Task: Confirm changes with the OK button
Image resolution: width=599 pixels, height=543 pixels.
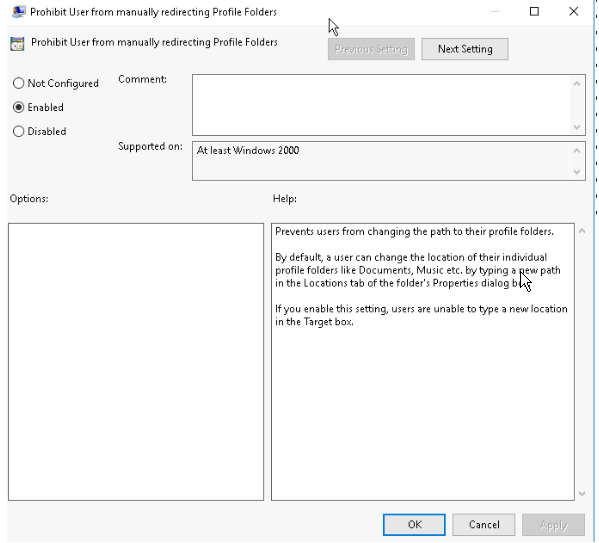Action: (x=414, y=525)
